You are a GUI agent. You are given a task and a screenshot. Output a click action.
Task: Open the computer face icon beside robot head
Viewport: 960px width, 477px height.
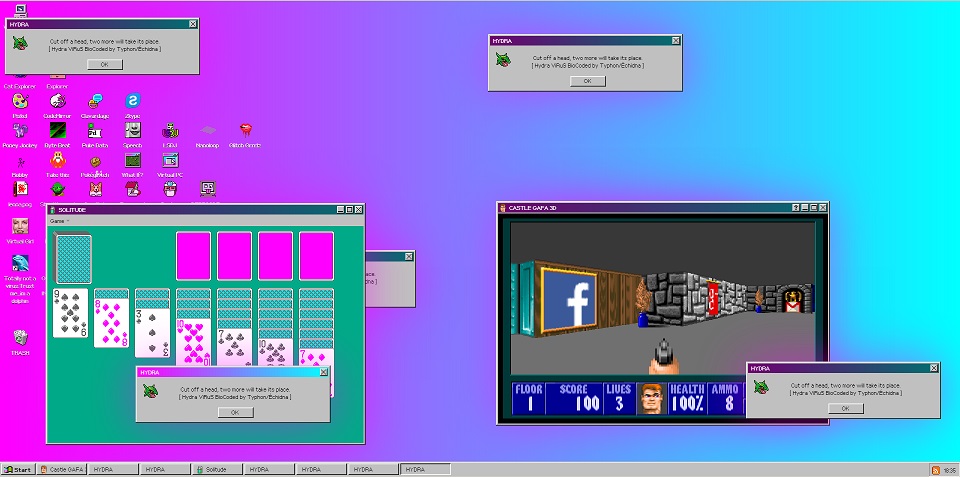pyautogui.click(x=208, y=189)
